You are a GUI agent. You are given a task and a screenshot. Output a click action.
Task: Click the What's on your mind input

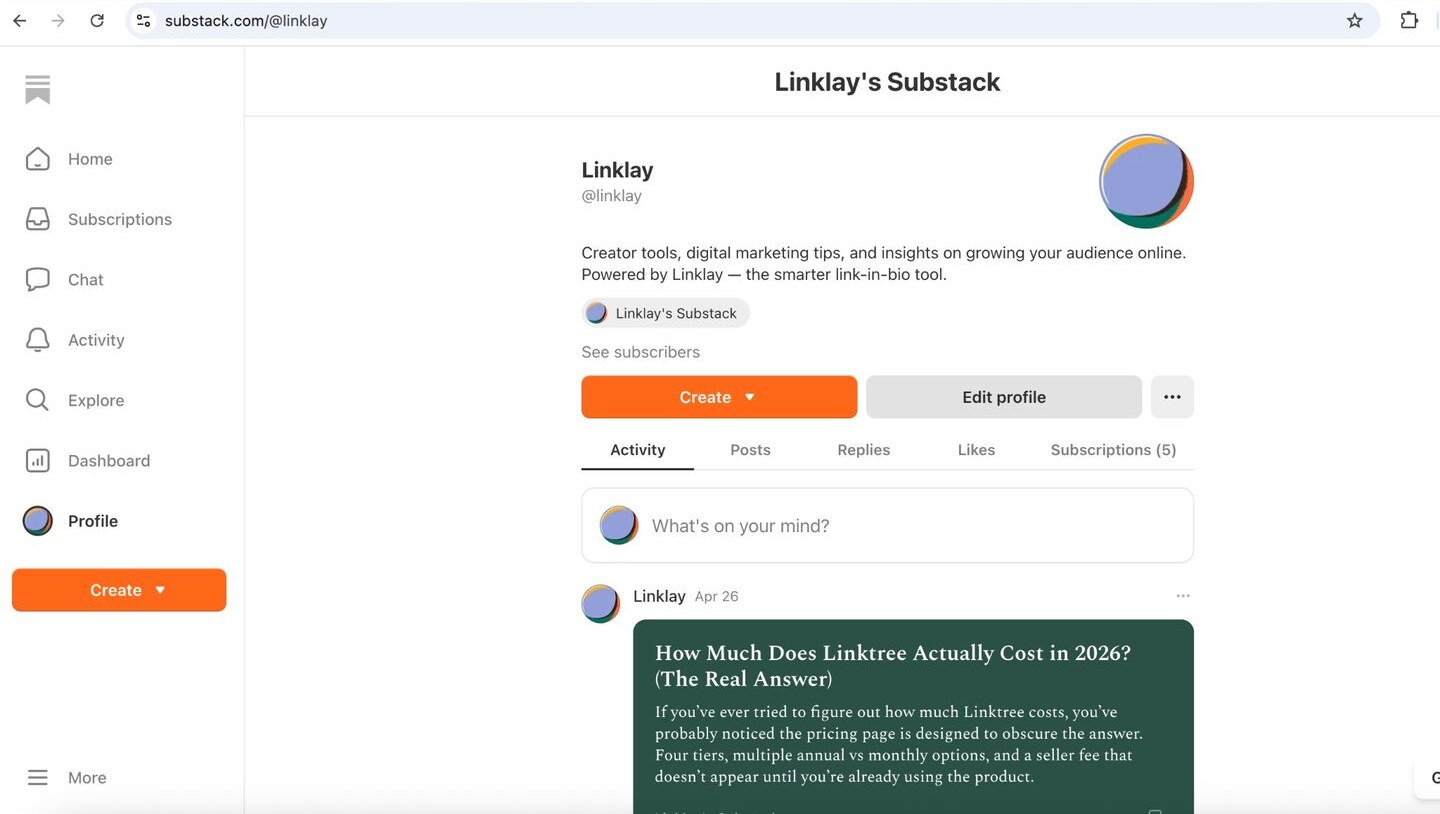click(887, 525)
